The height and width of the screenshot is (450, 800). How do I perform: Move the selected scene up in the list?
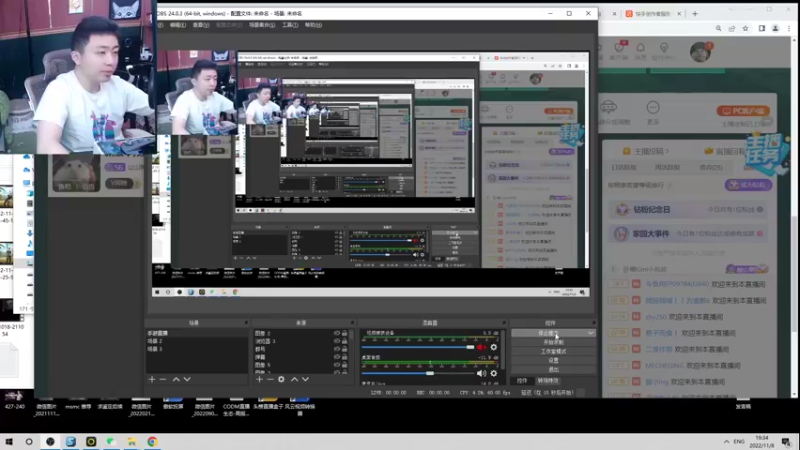click(x=176, y=380)
